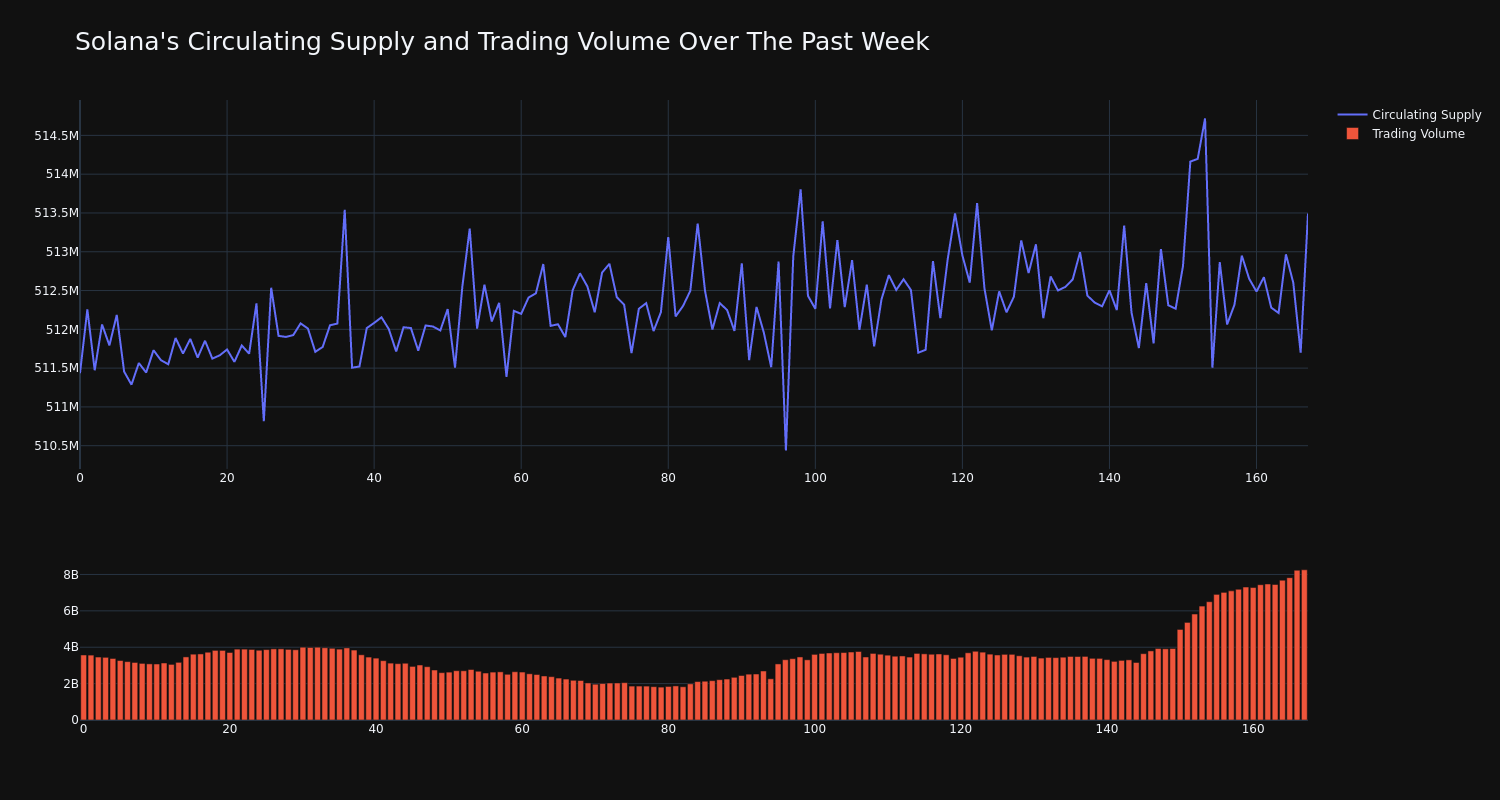
Task: Click the 512M y-axis label
Action: (62, 329)
